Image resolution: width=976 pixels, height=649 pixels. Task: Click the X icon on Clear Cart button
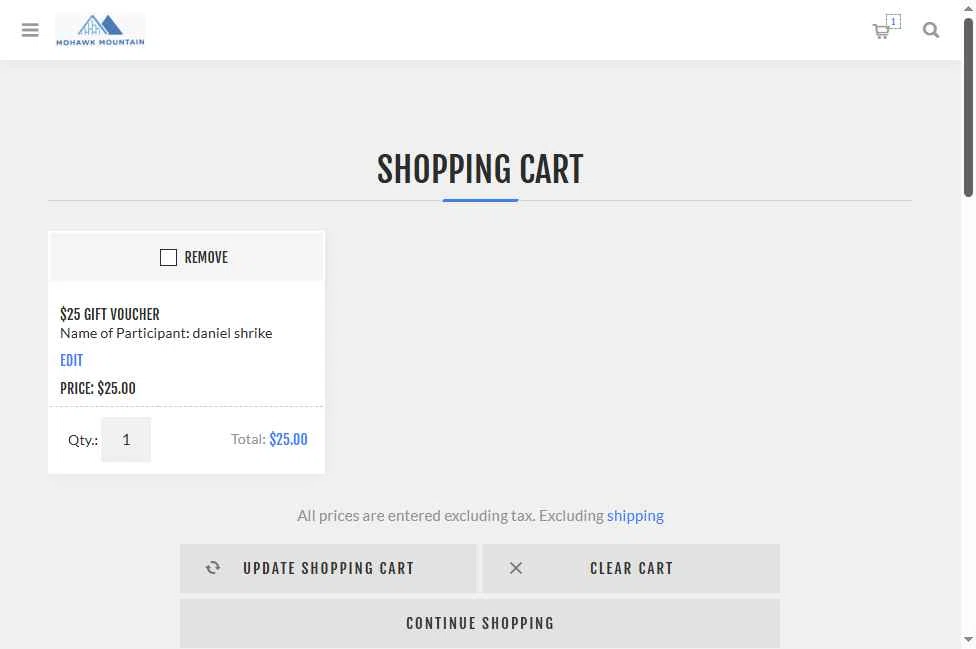[516, 568]
